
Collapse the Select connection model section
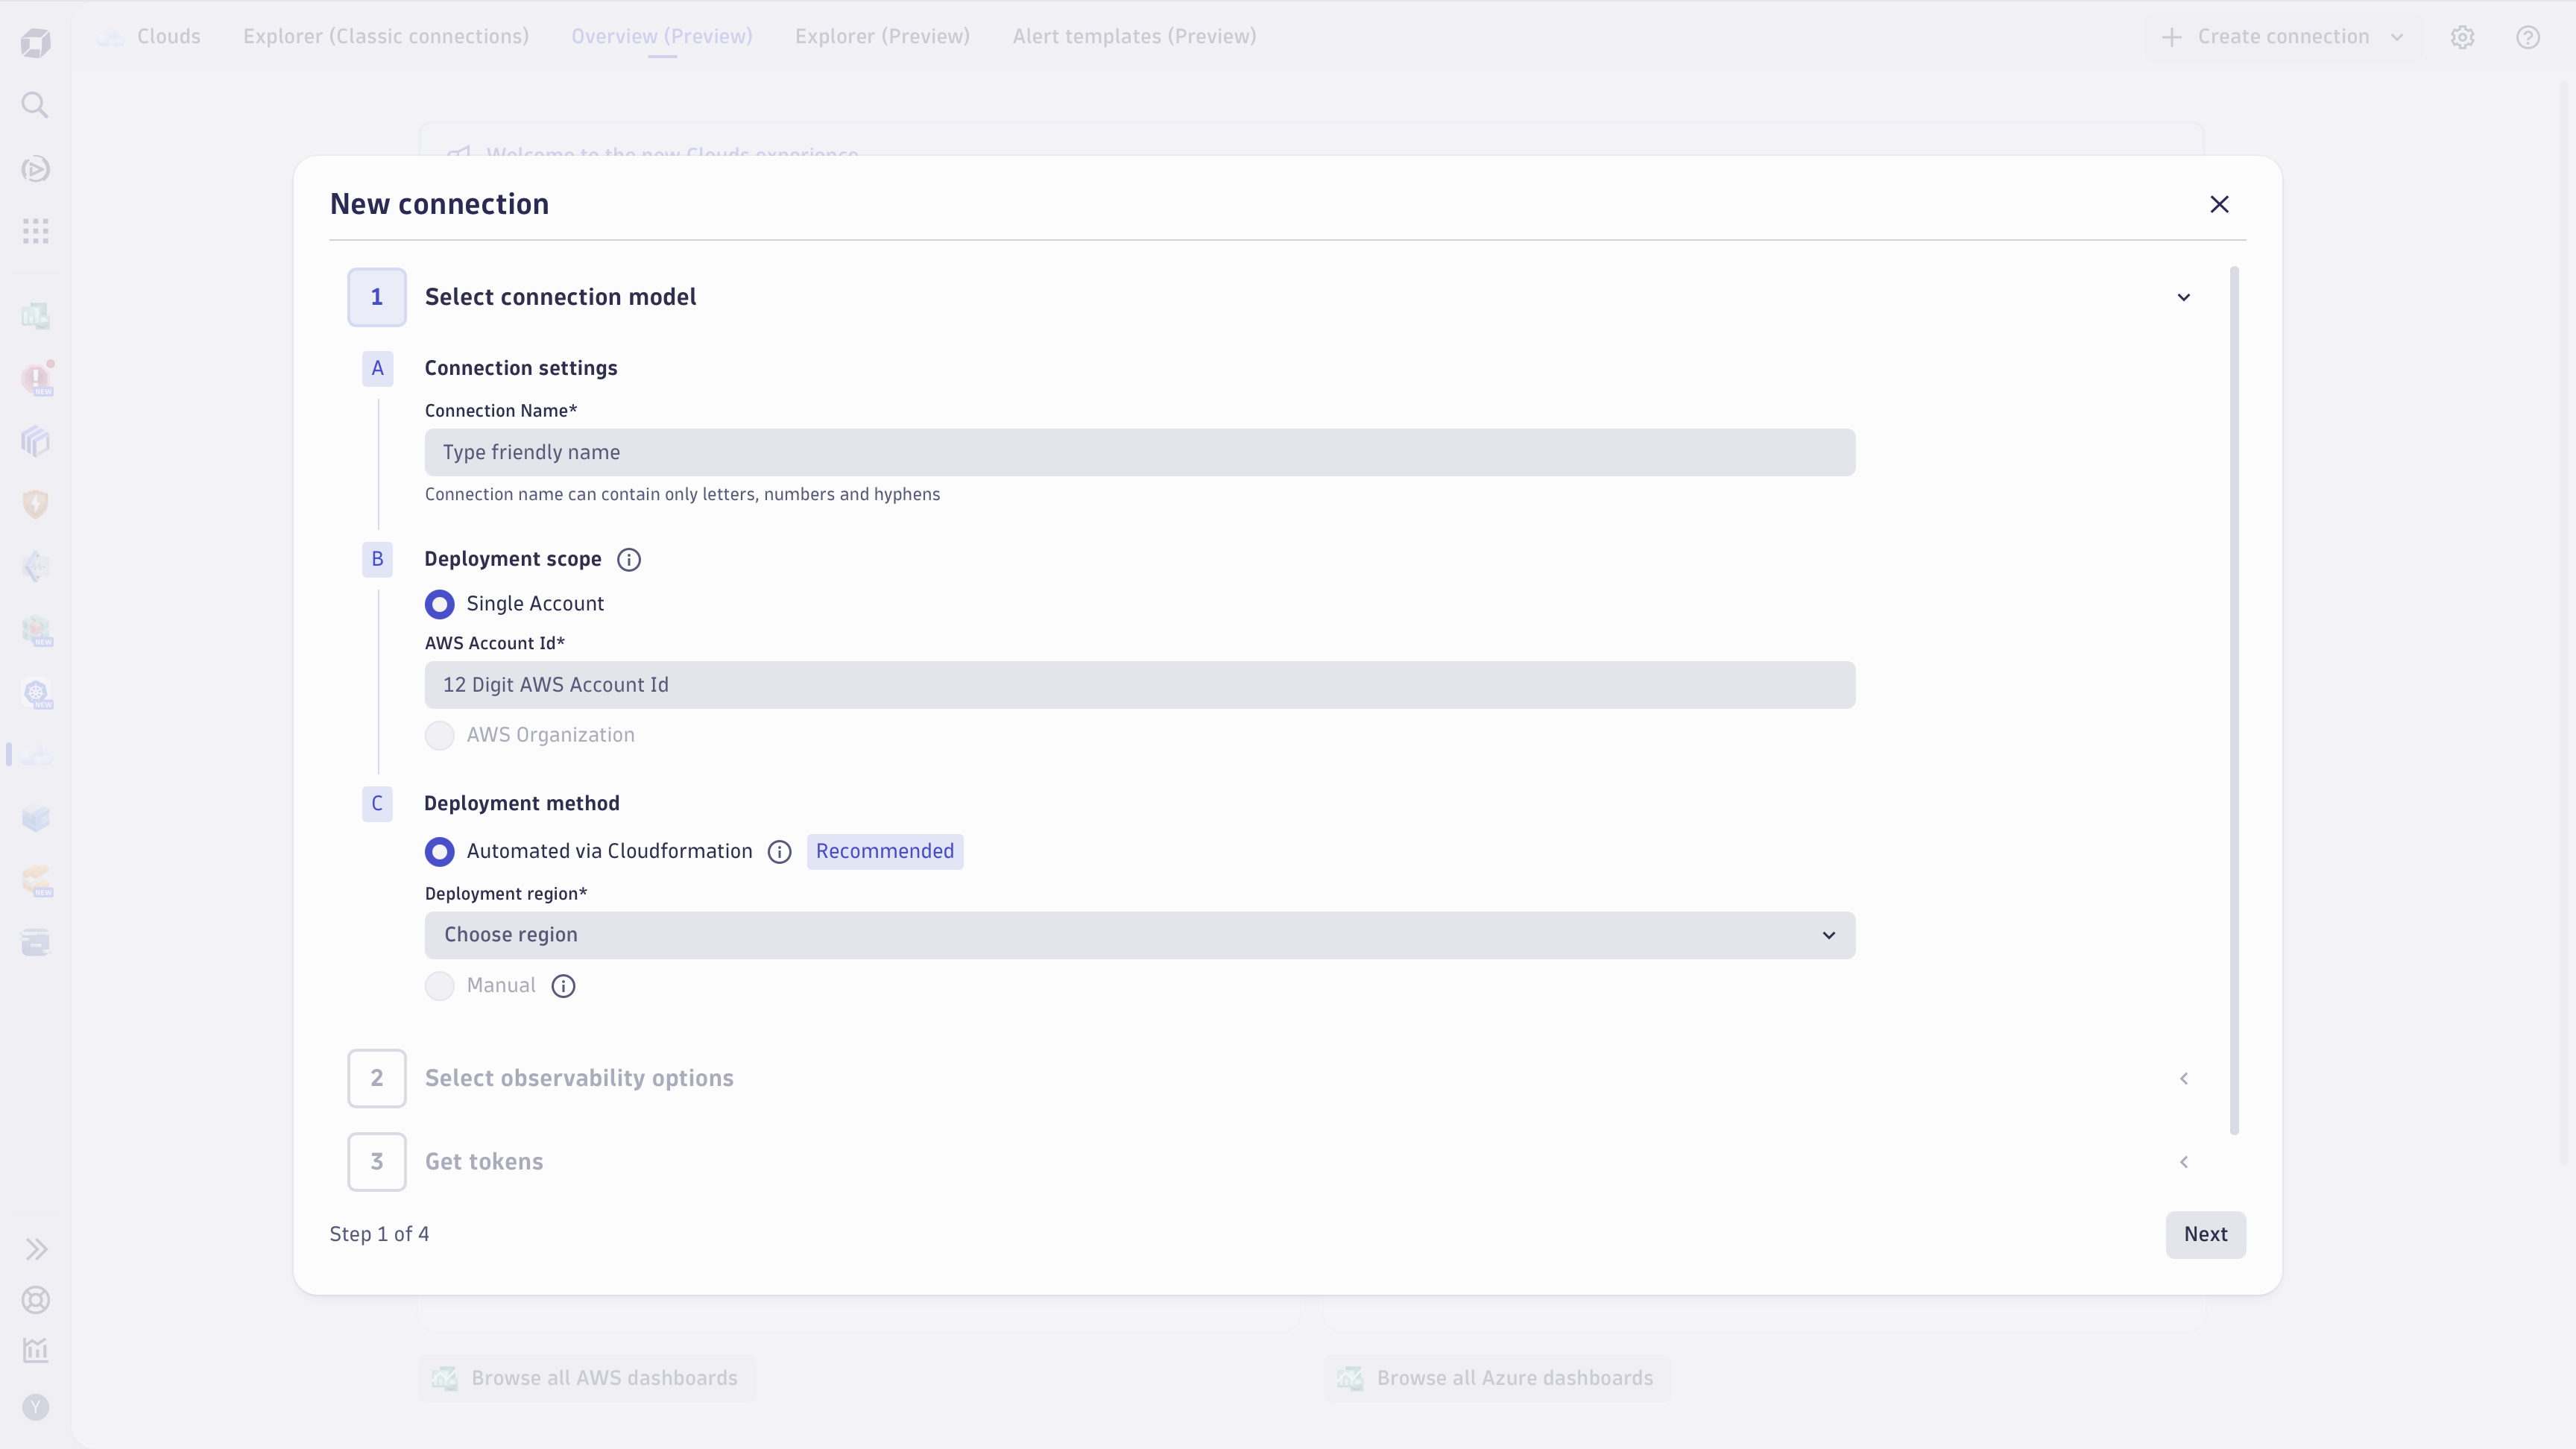click(x=2183, y=297)
